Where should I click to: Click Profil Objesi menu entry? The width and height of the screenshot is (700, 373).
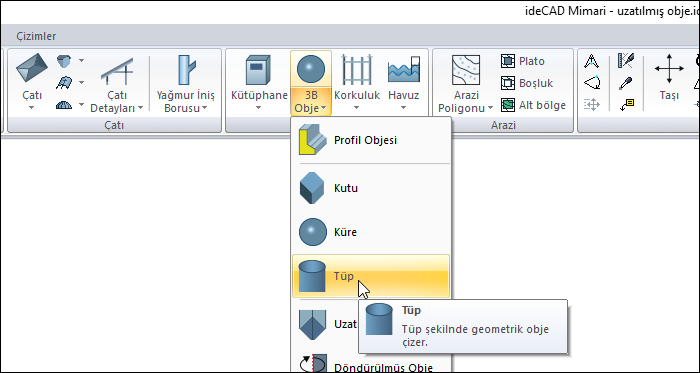371,140
